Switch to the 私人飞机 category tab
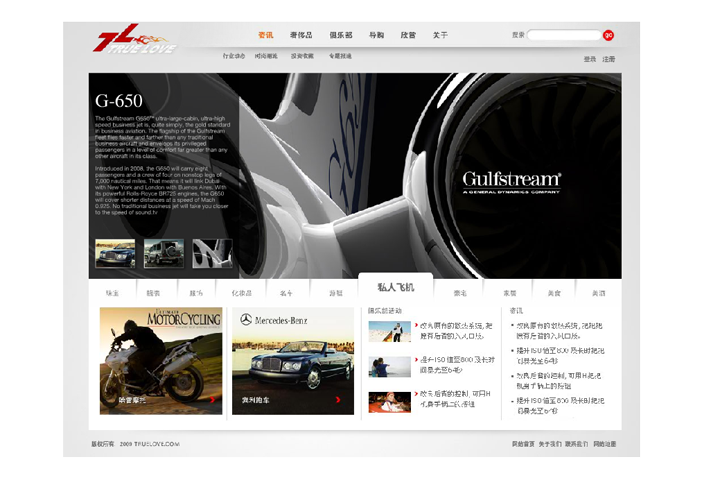This screenshot has width=720, height=480. point(395,287)
